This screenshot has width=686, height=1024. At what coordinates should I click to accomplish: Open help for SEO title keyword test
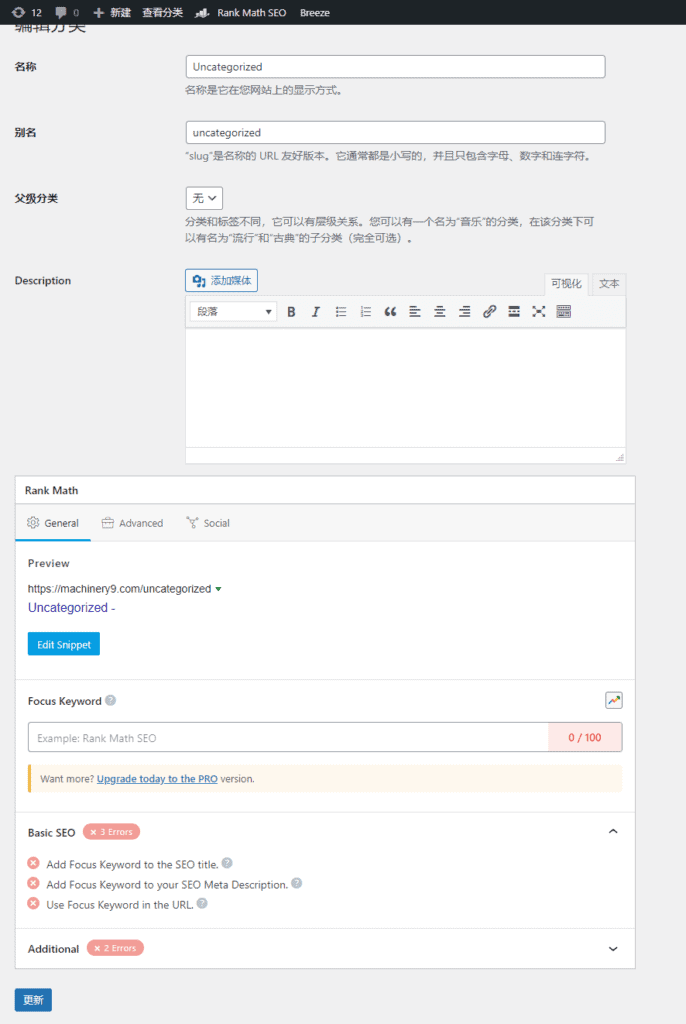tap(227, 863)
